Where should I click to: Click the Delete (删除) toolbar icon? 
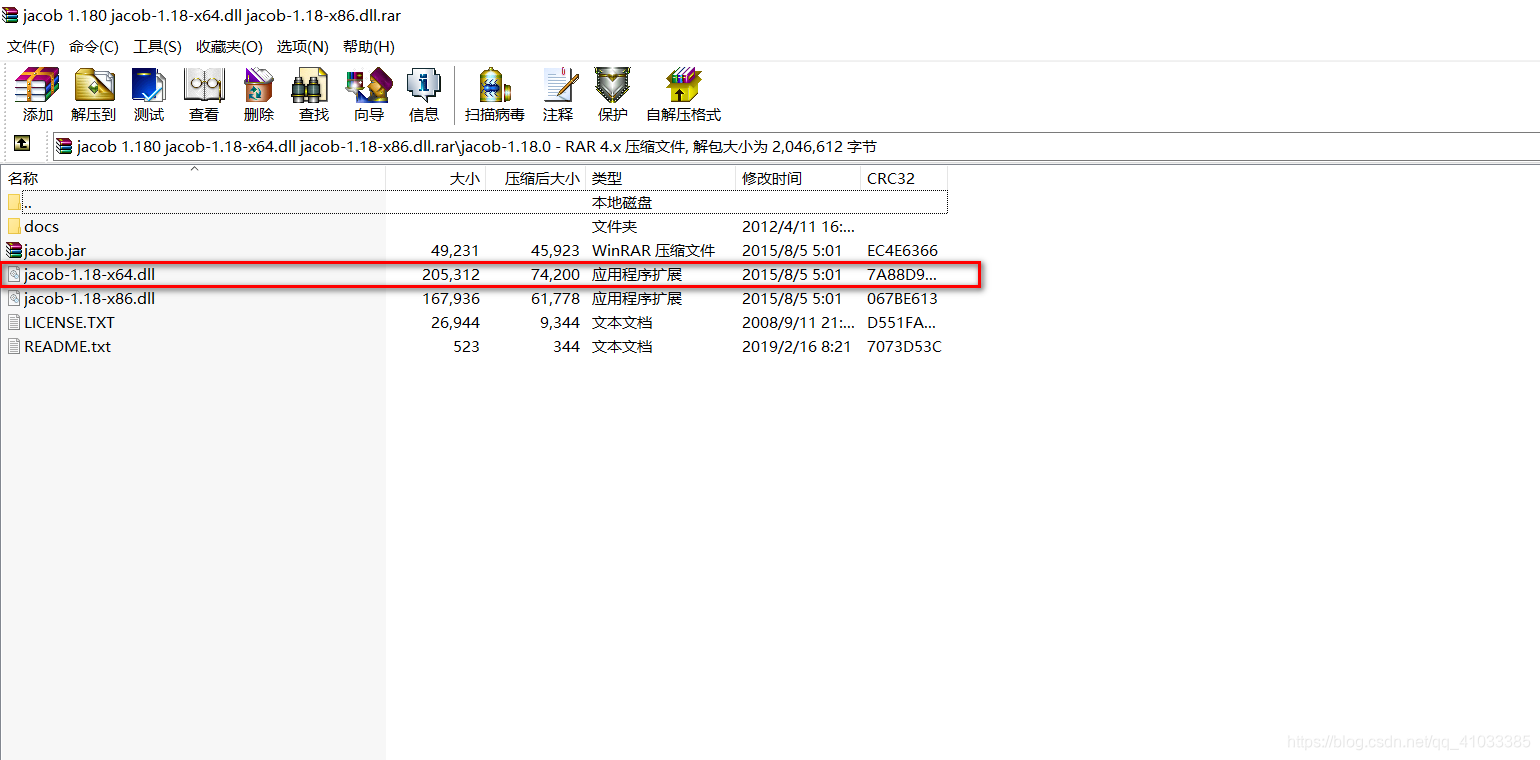tap(259, 86)
